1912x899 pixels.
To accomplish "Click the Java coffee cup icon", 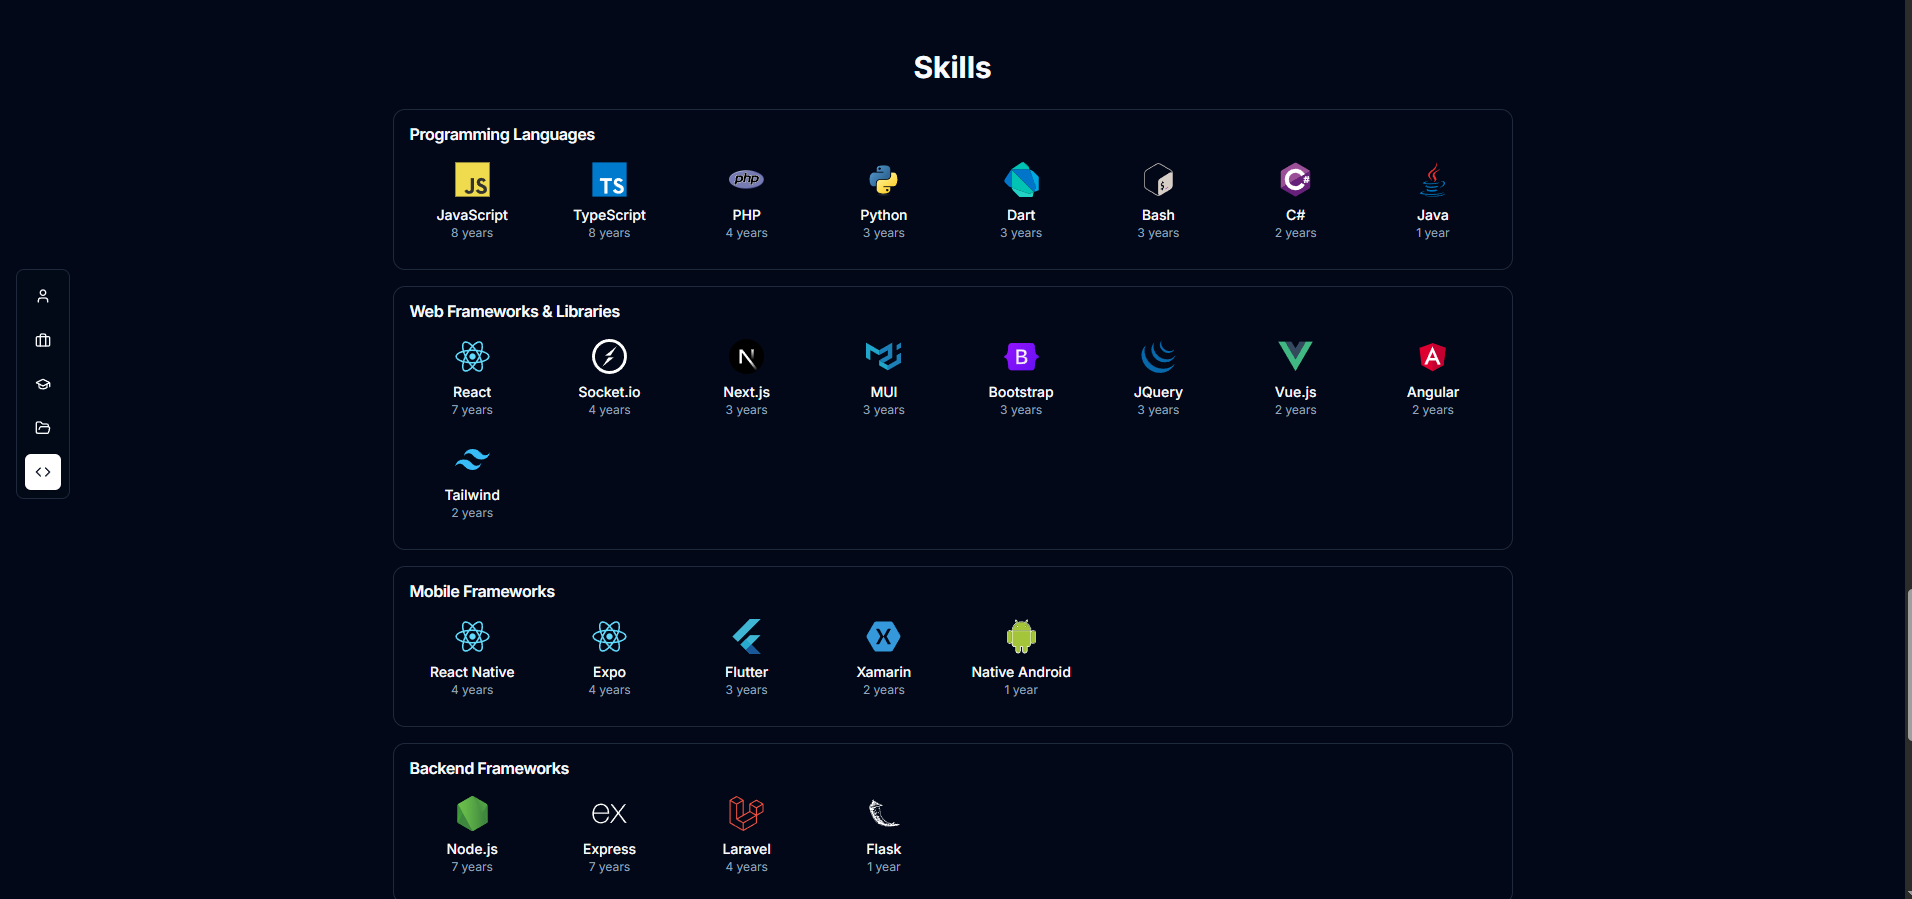I will (1433, 180).
